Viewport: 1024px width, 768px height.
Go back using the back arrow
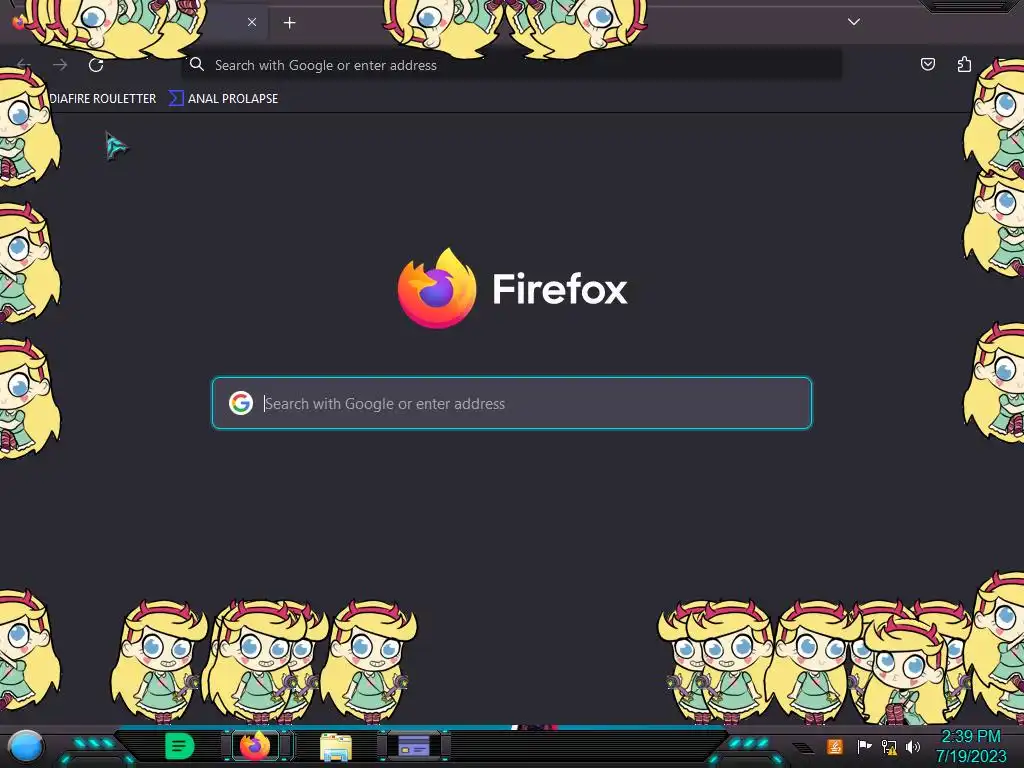(24, 65)
